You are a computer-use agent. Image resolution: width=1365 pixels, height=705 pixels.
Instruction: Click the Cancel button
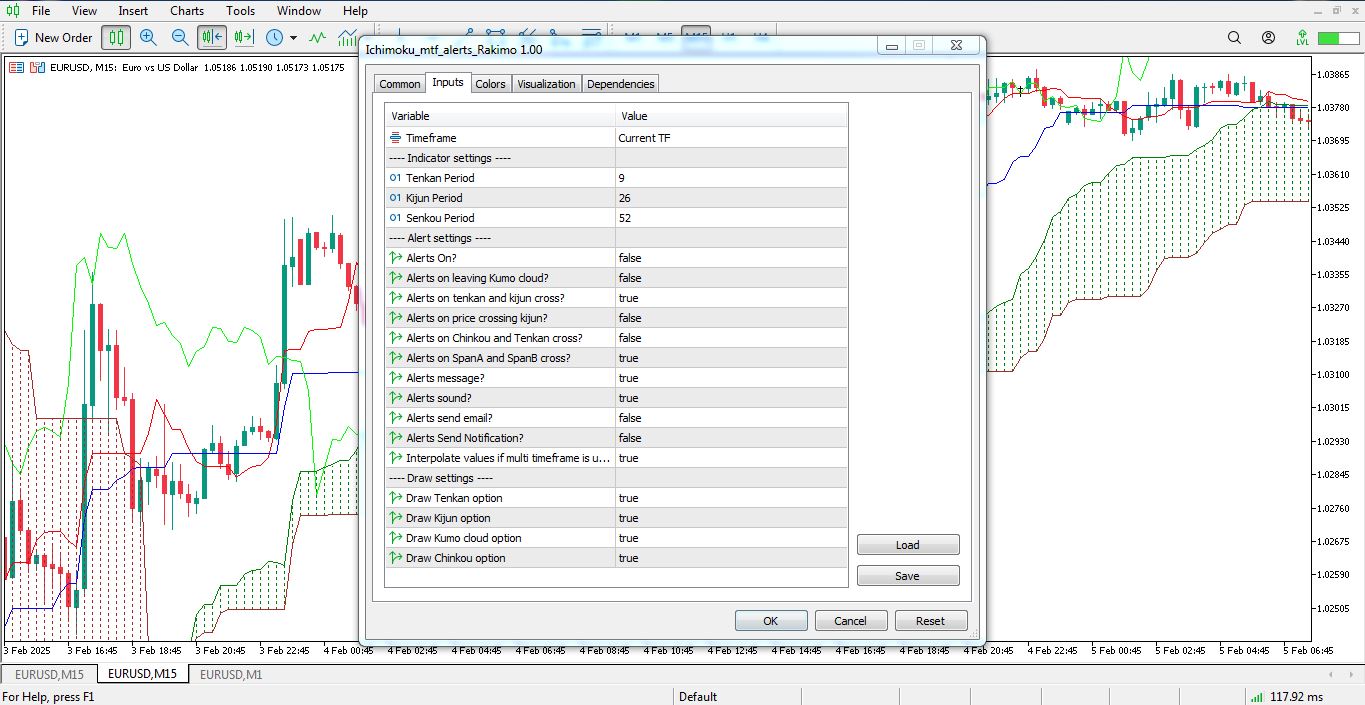pos(851,621)
